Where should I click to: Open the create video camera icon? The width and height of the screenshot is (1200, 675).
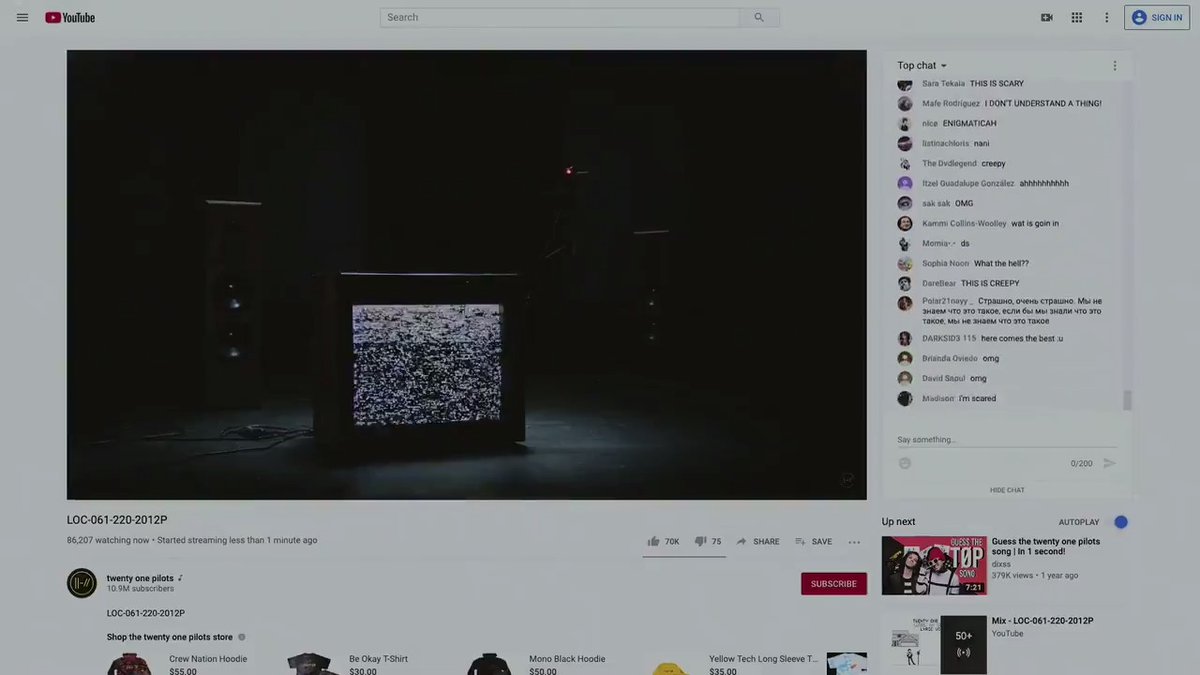1047,17
